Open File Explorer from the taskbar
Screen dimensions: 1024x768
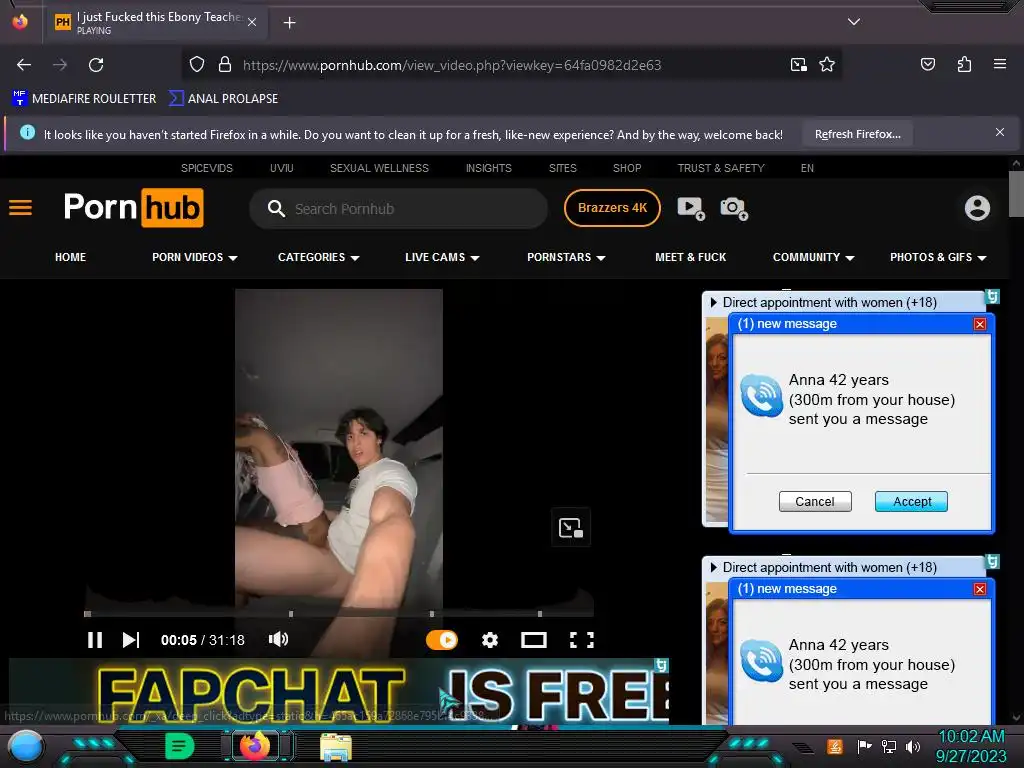click(x=336, y=747)
